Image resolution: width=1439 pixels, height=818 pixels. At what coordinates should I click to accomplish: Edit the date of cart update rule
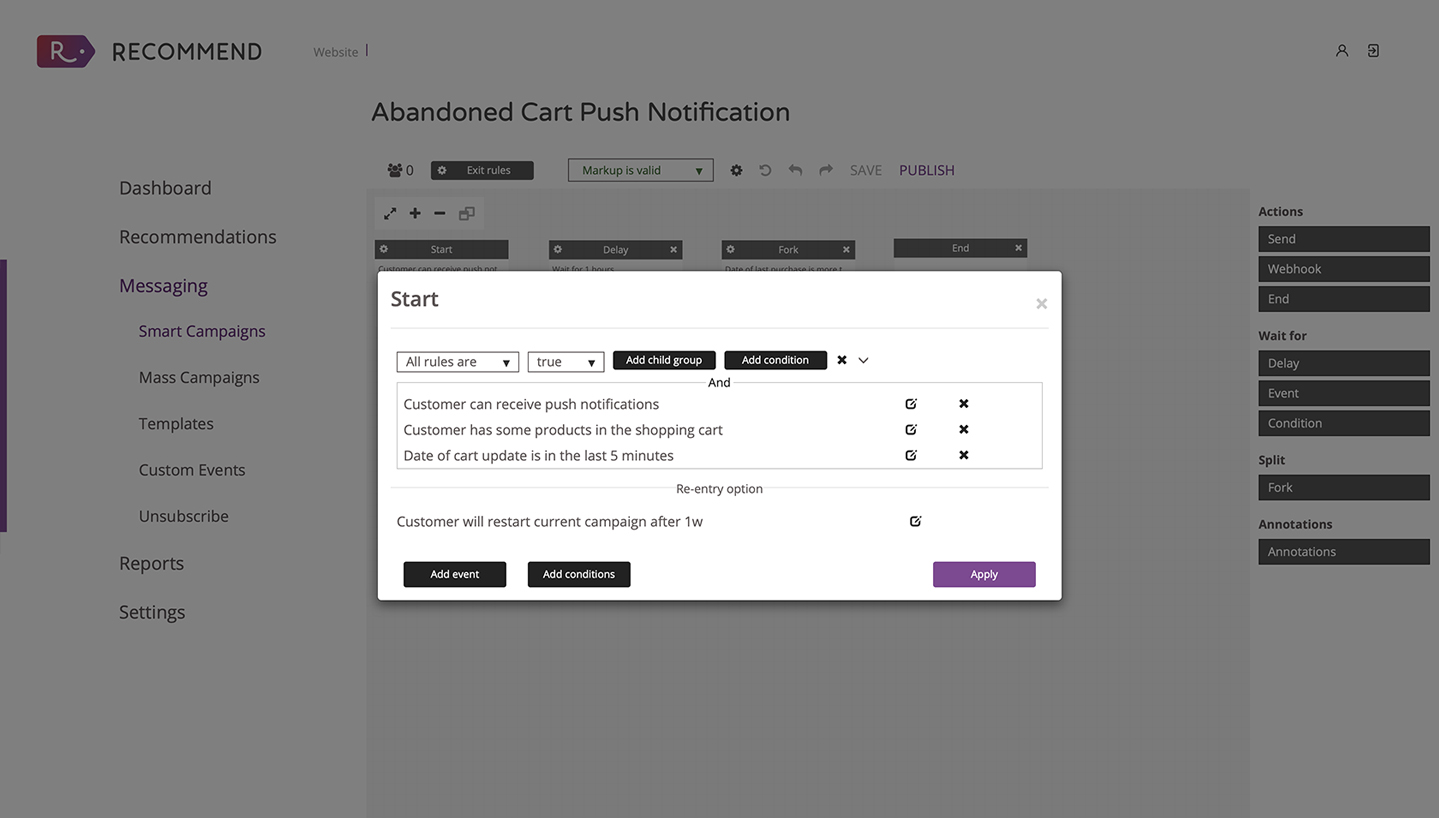tap(911, 455)
